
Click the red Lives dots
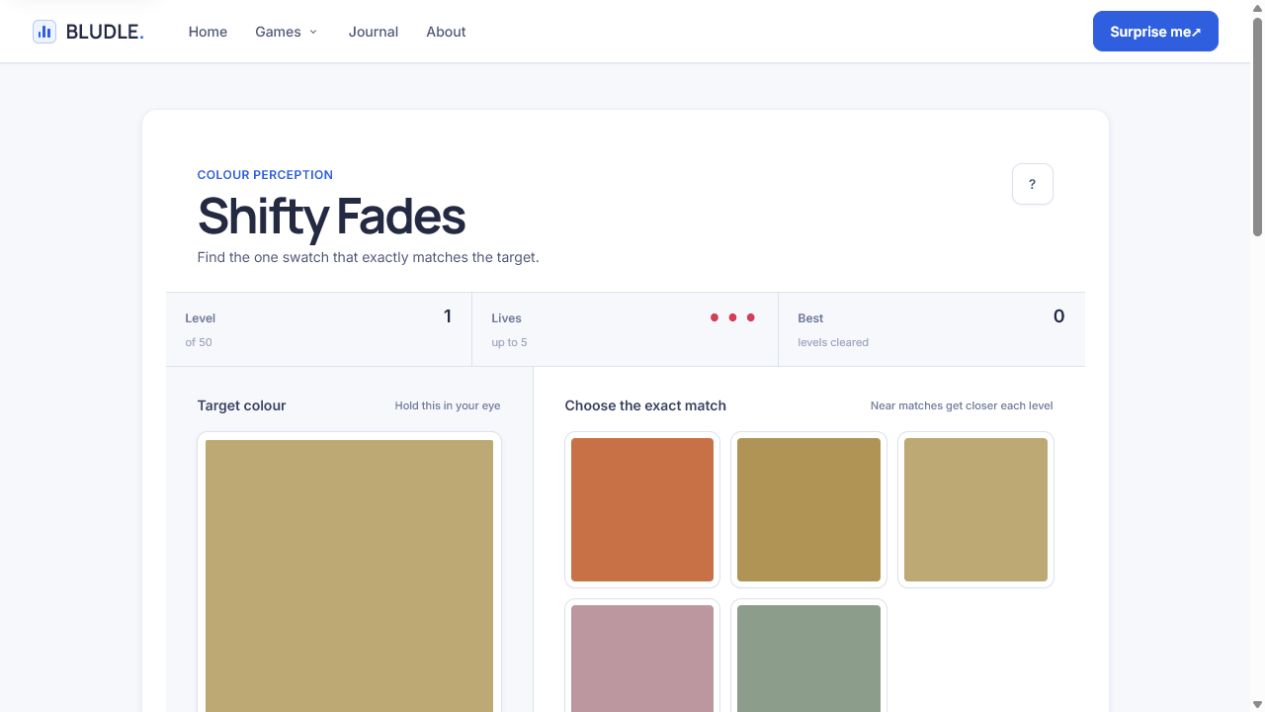pos(732,317)
